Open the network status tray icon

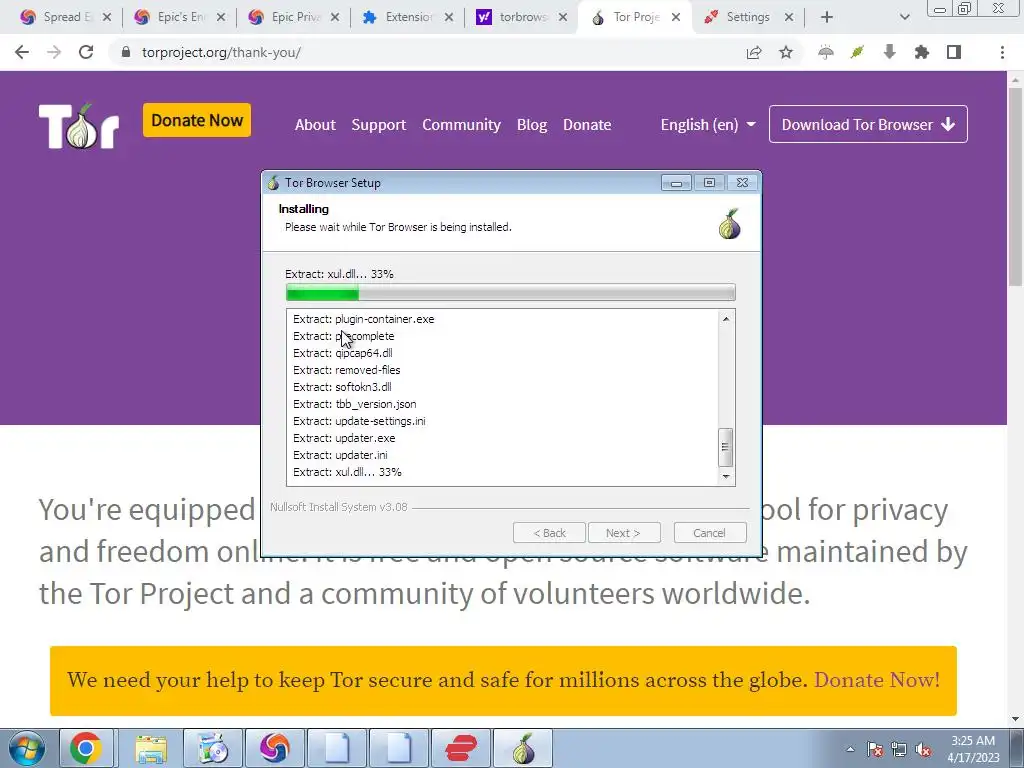[x=899, y=749]
